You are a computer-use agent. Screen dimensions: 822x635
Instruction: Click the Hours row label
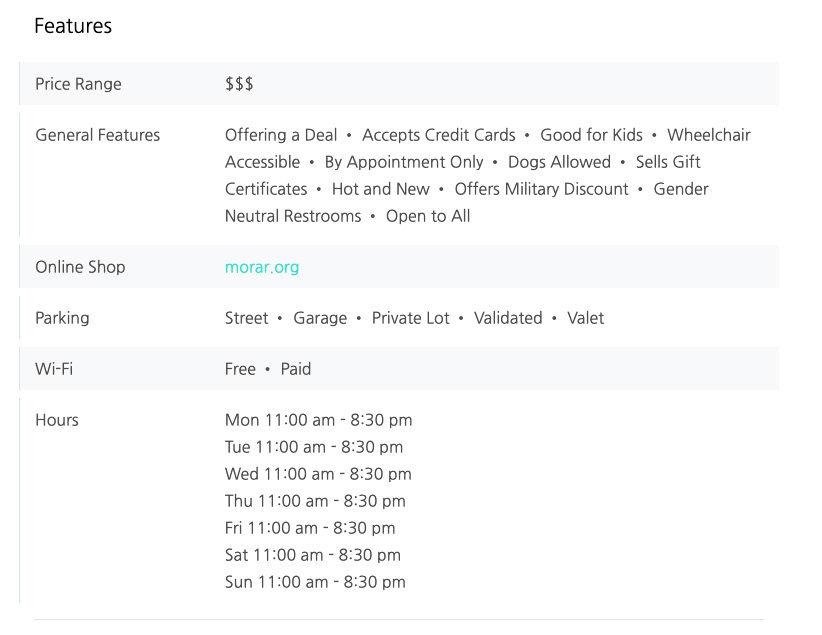pos(56,420)
